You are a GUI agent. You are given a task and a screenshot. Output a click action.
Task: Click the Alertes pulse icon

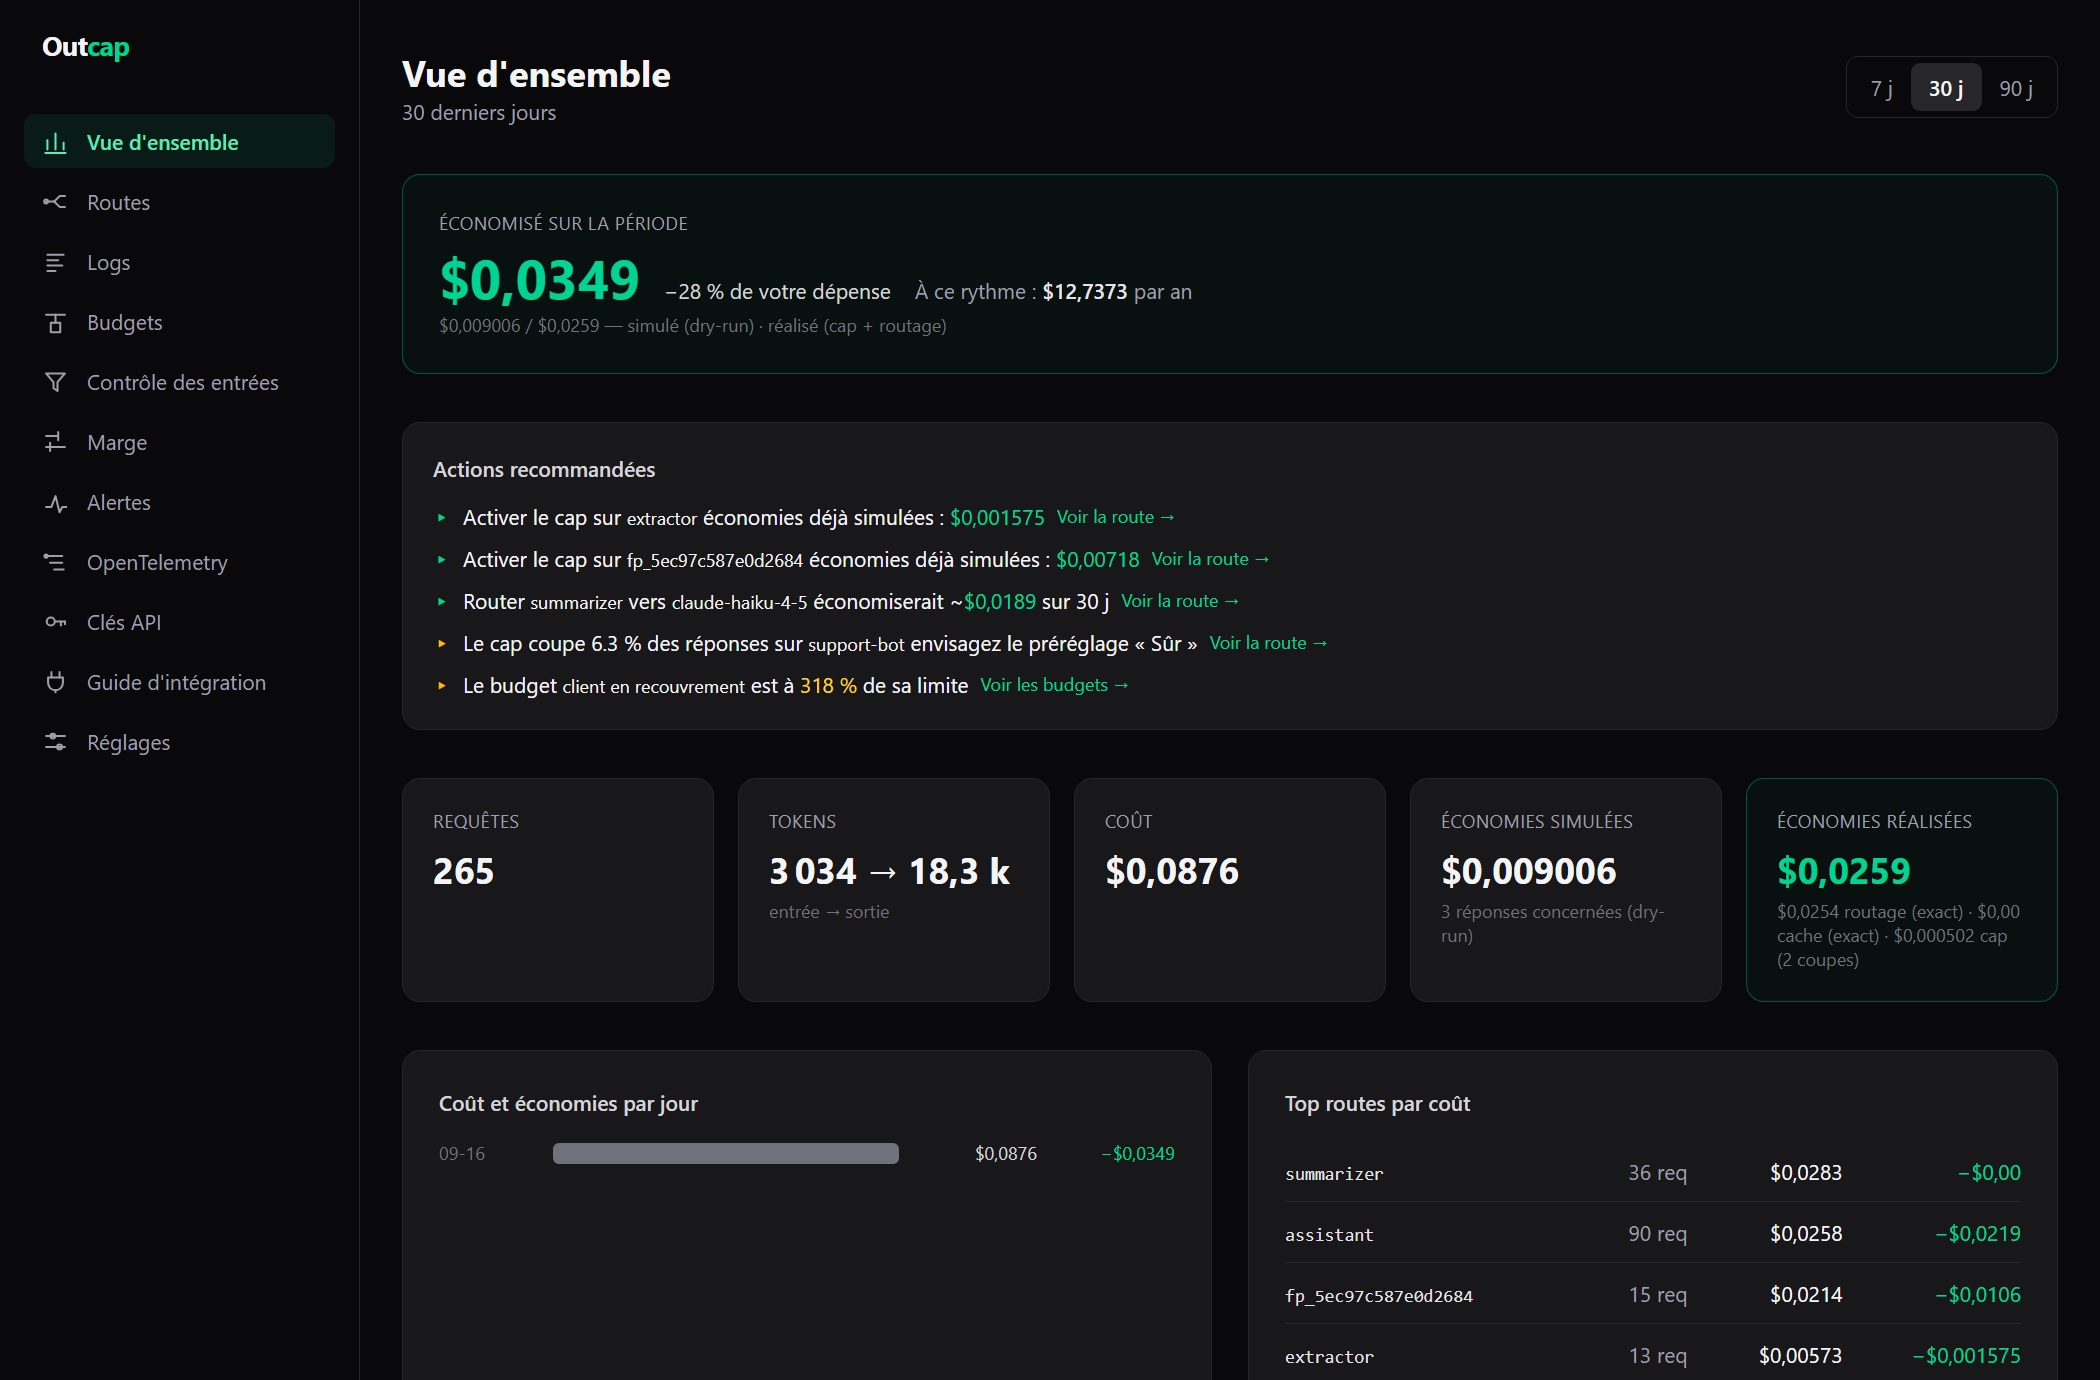(56, 503)
